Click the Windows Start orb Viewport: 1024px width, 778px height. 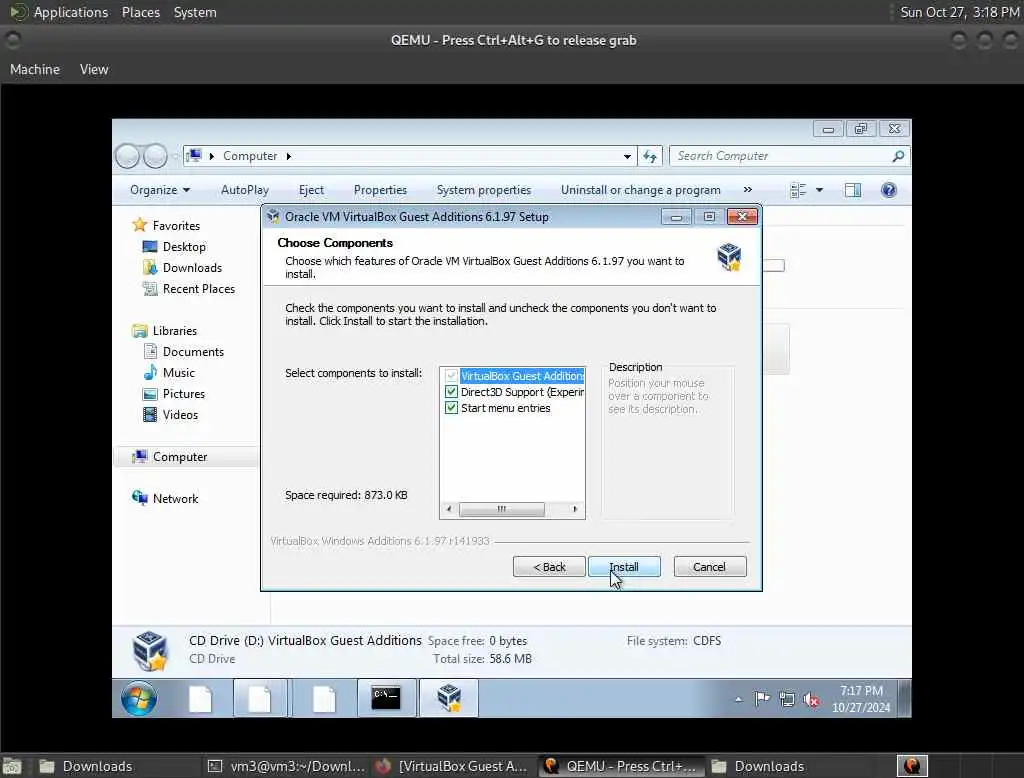tap(139, 698)
